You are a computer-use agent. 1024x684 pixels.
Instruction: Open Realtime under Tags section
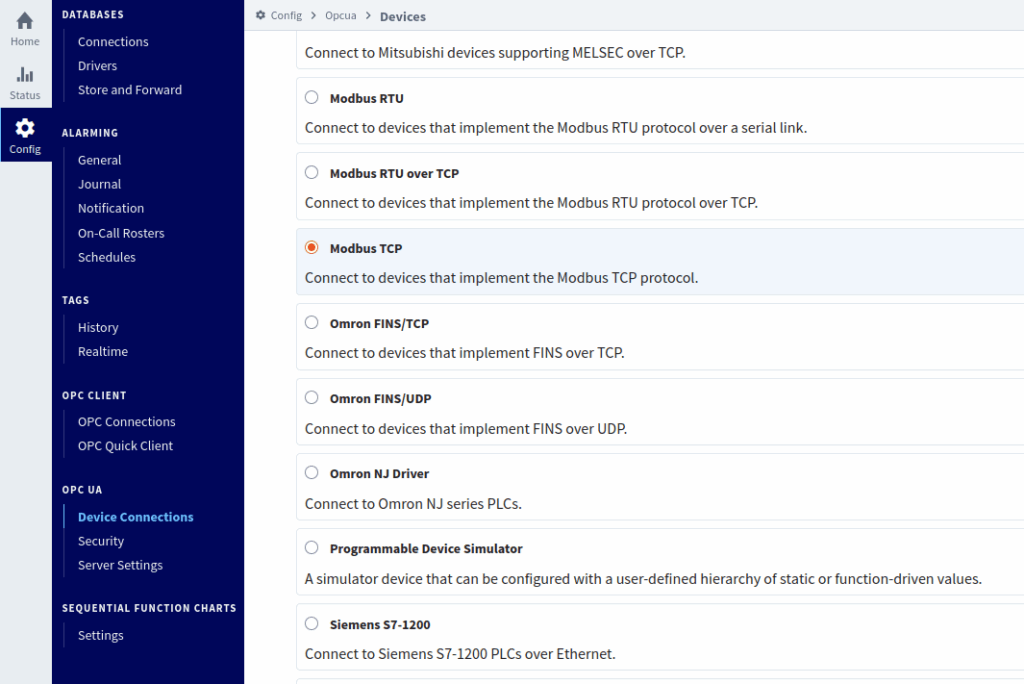click(x=103, y=352)
